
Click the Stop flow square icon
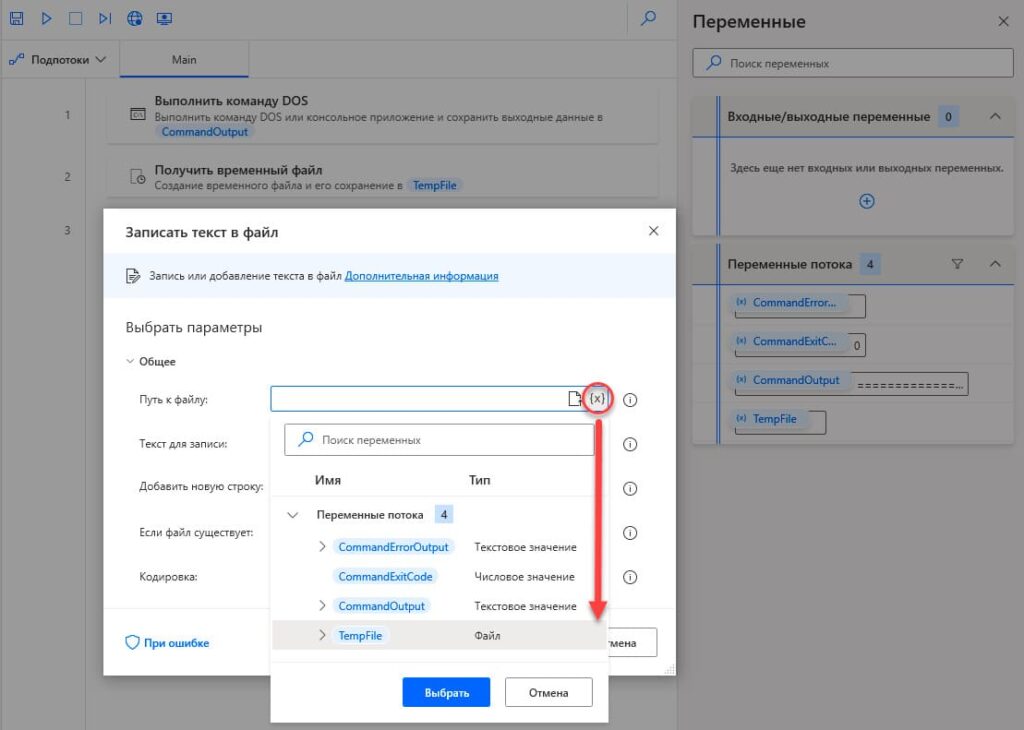76,19
